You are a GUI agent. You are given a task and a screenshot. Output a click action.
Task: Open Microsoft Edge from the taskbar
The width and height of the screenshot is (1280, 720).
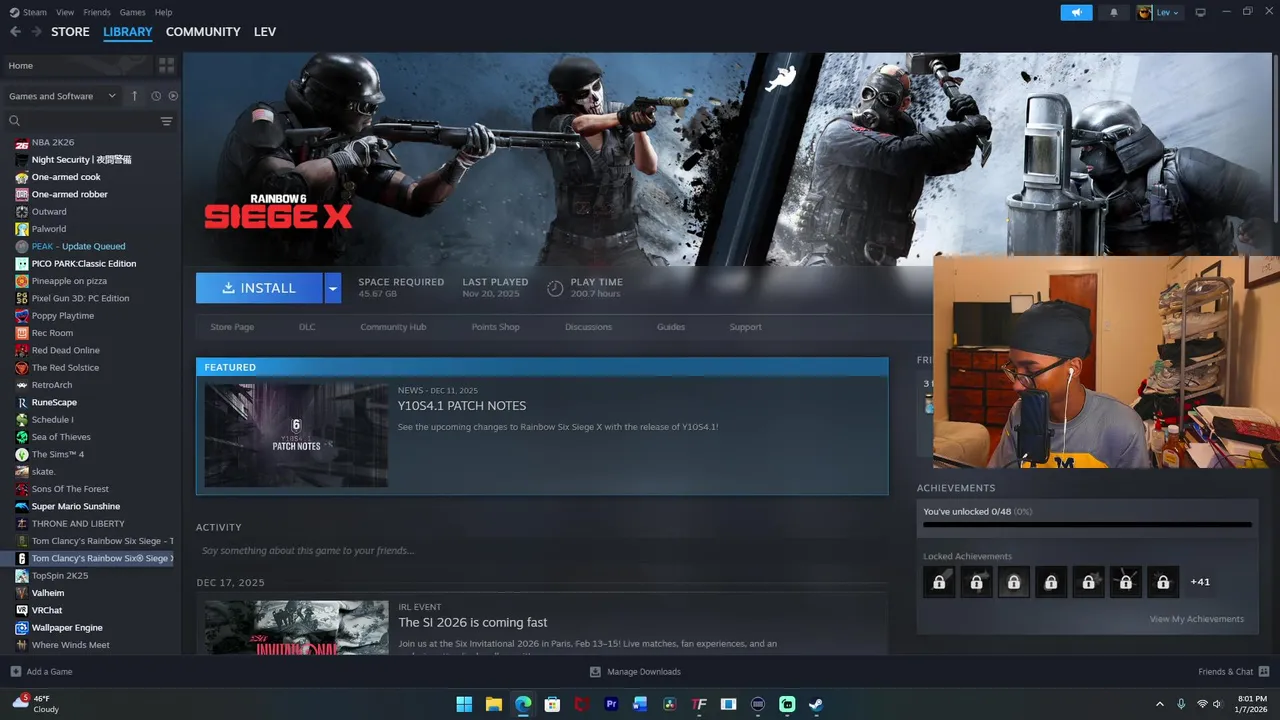(523, 704)
